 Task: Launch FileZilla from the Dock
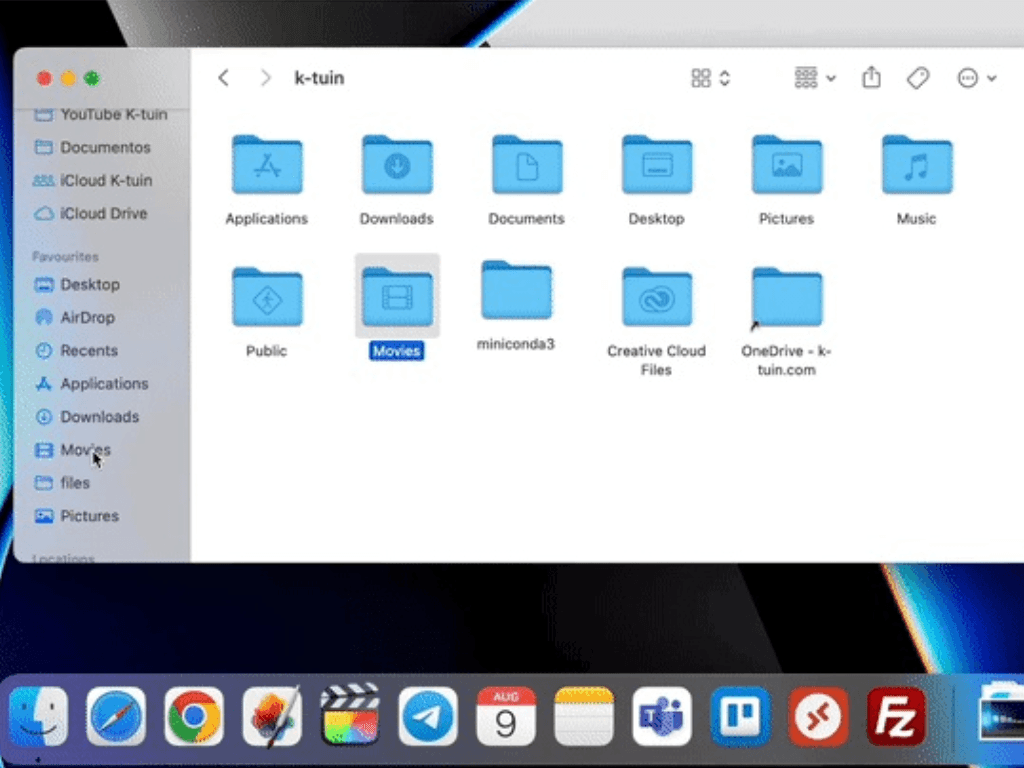[x=895, y=716]
